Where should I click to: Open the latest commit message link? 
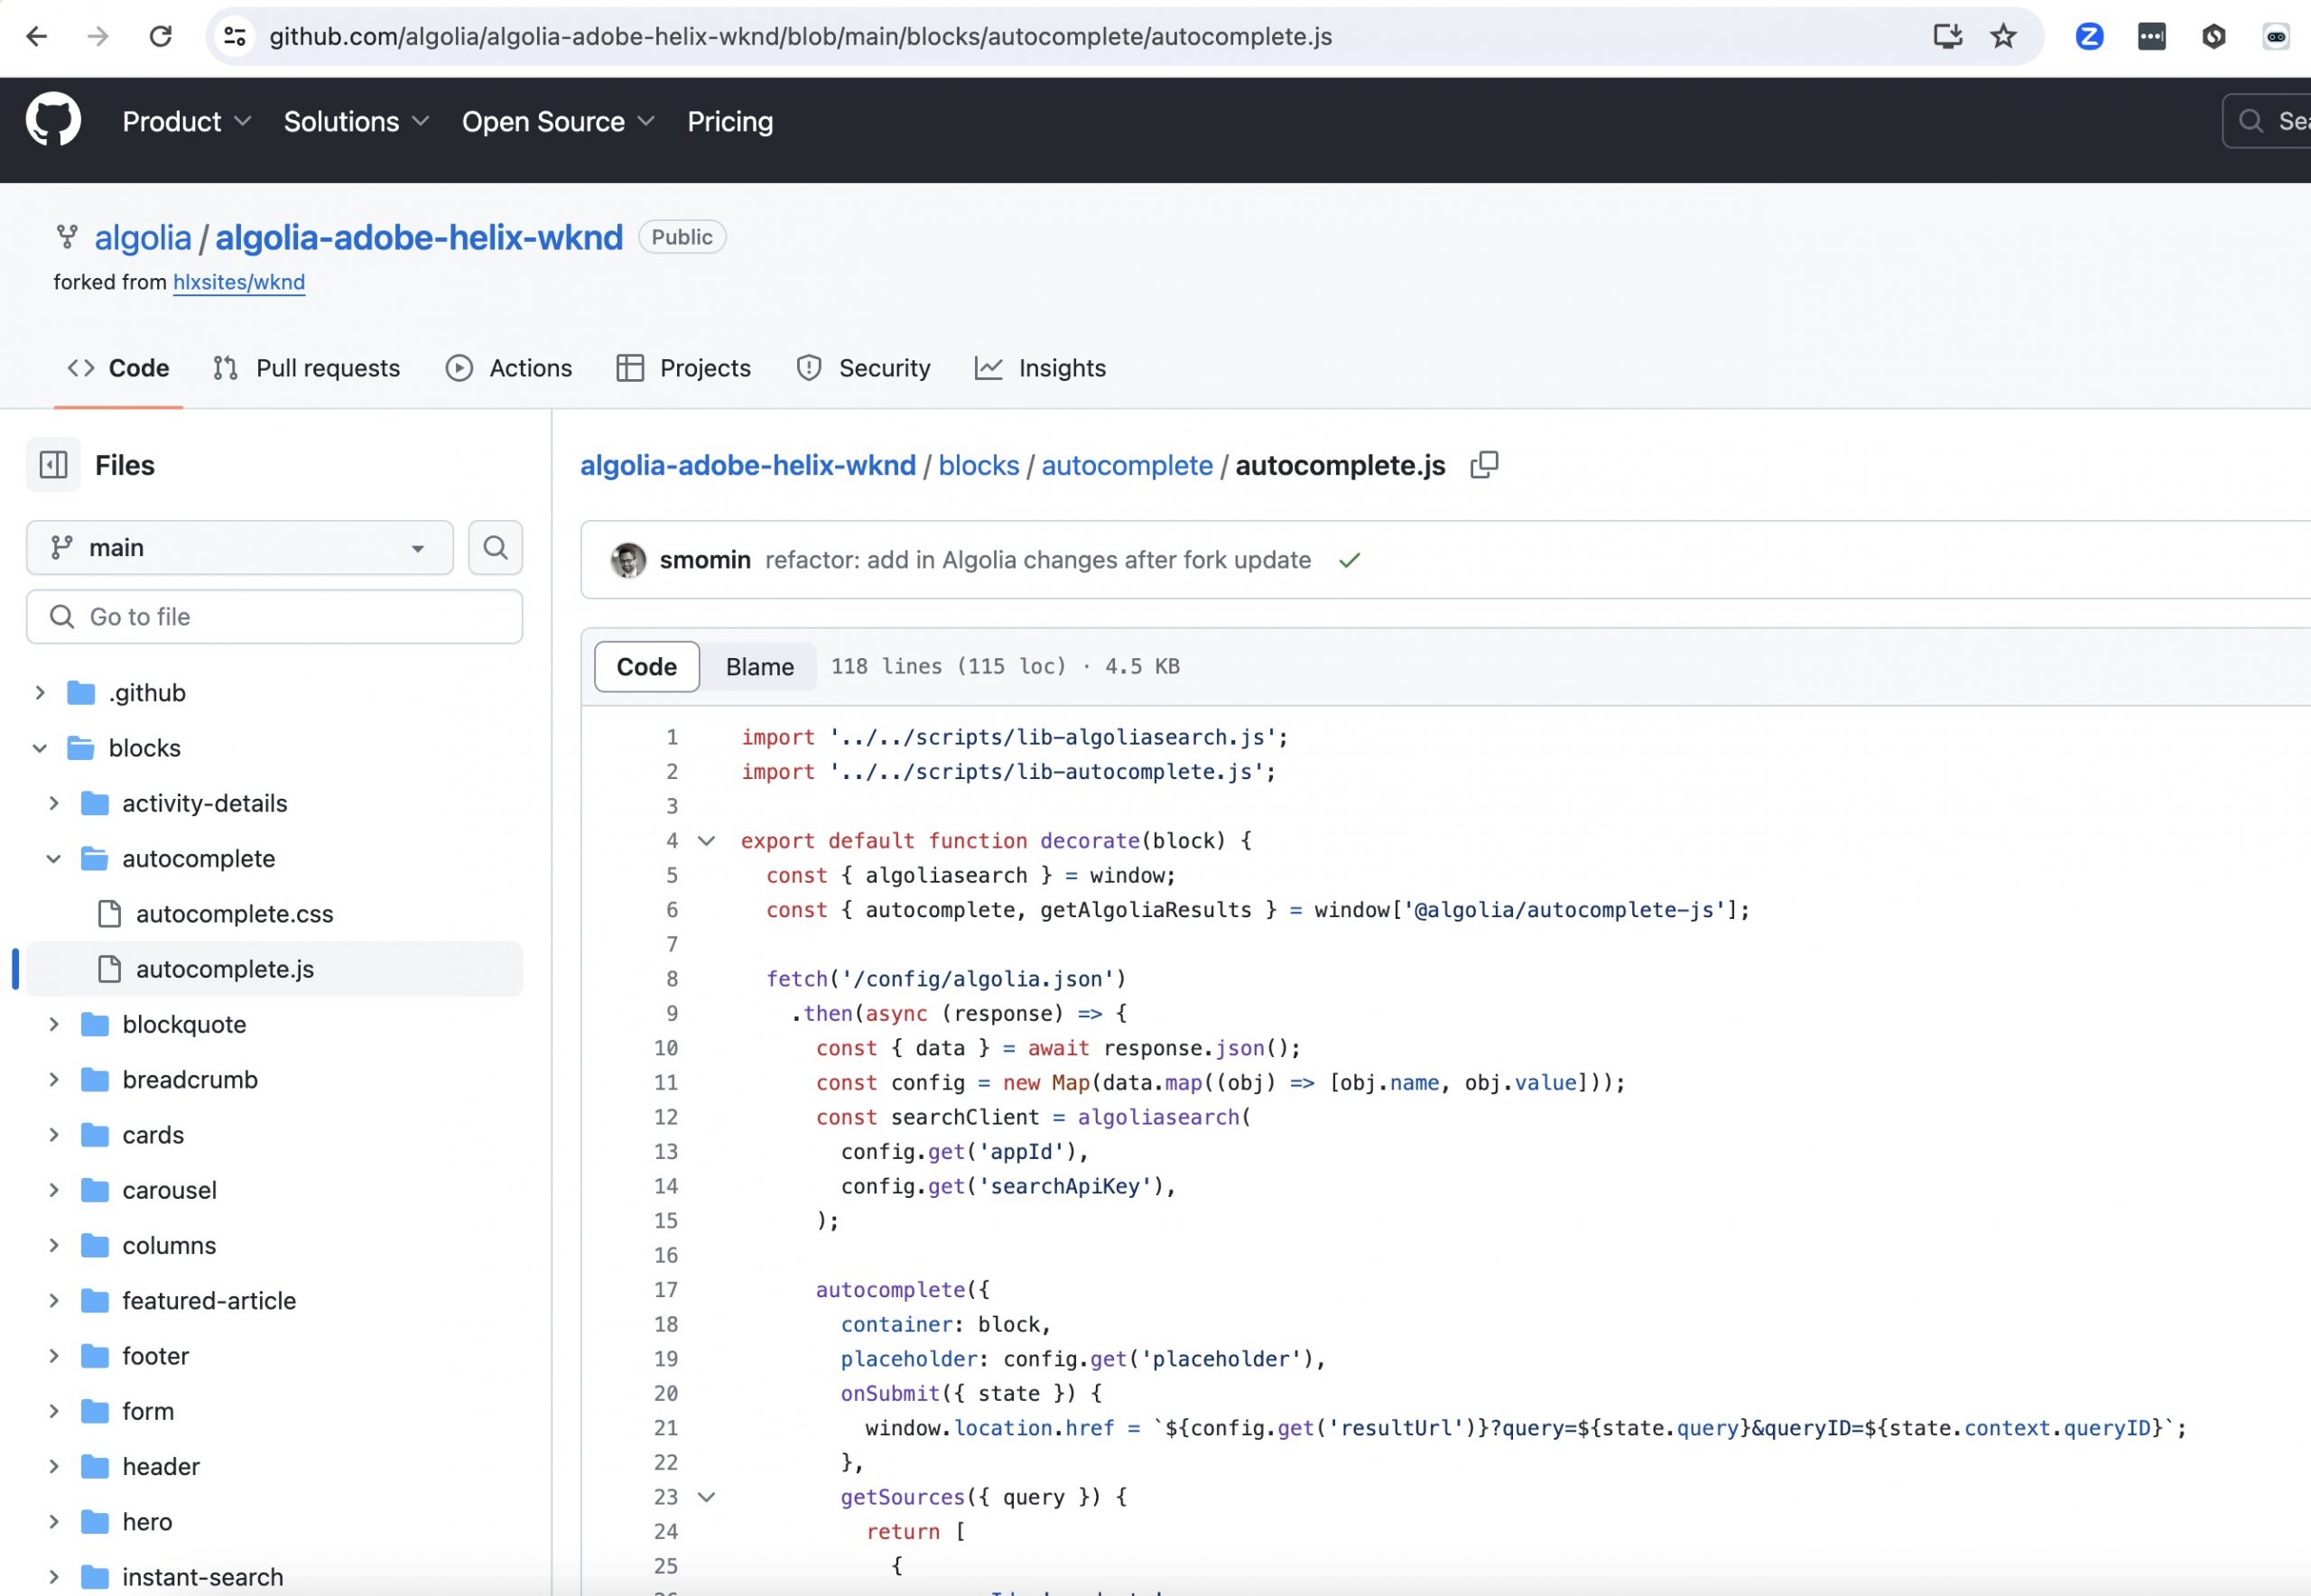pos(1038,560)
